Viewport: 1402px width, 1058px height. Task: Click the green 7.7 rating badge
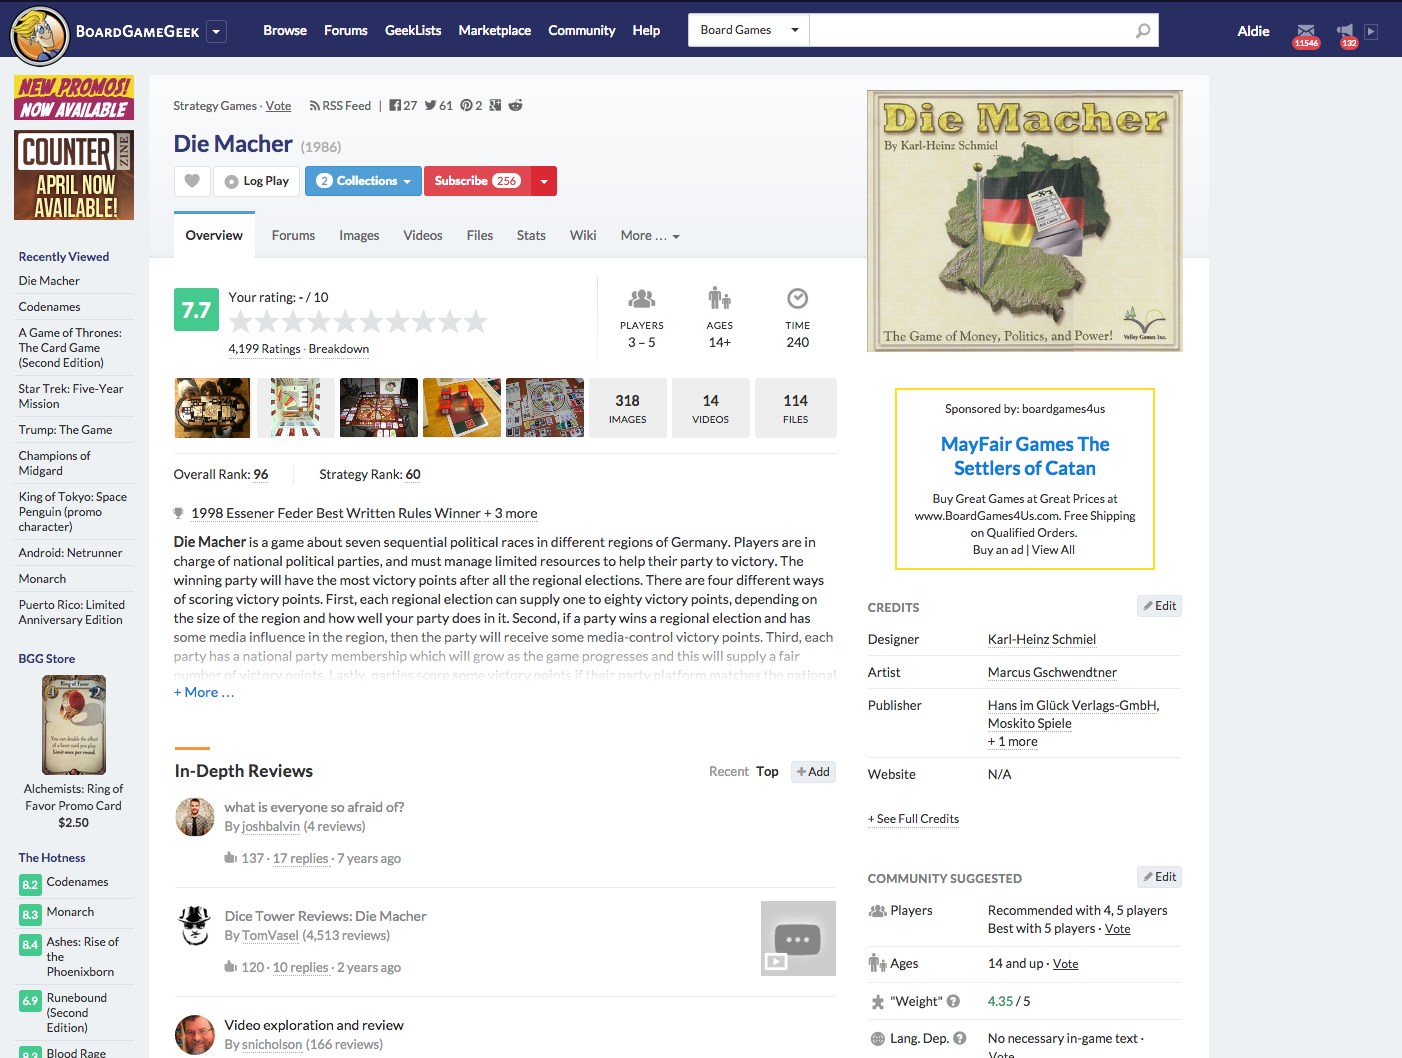[x=196, y=310]
